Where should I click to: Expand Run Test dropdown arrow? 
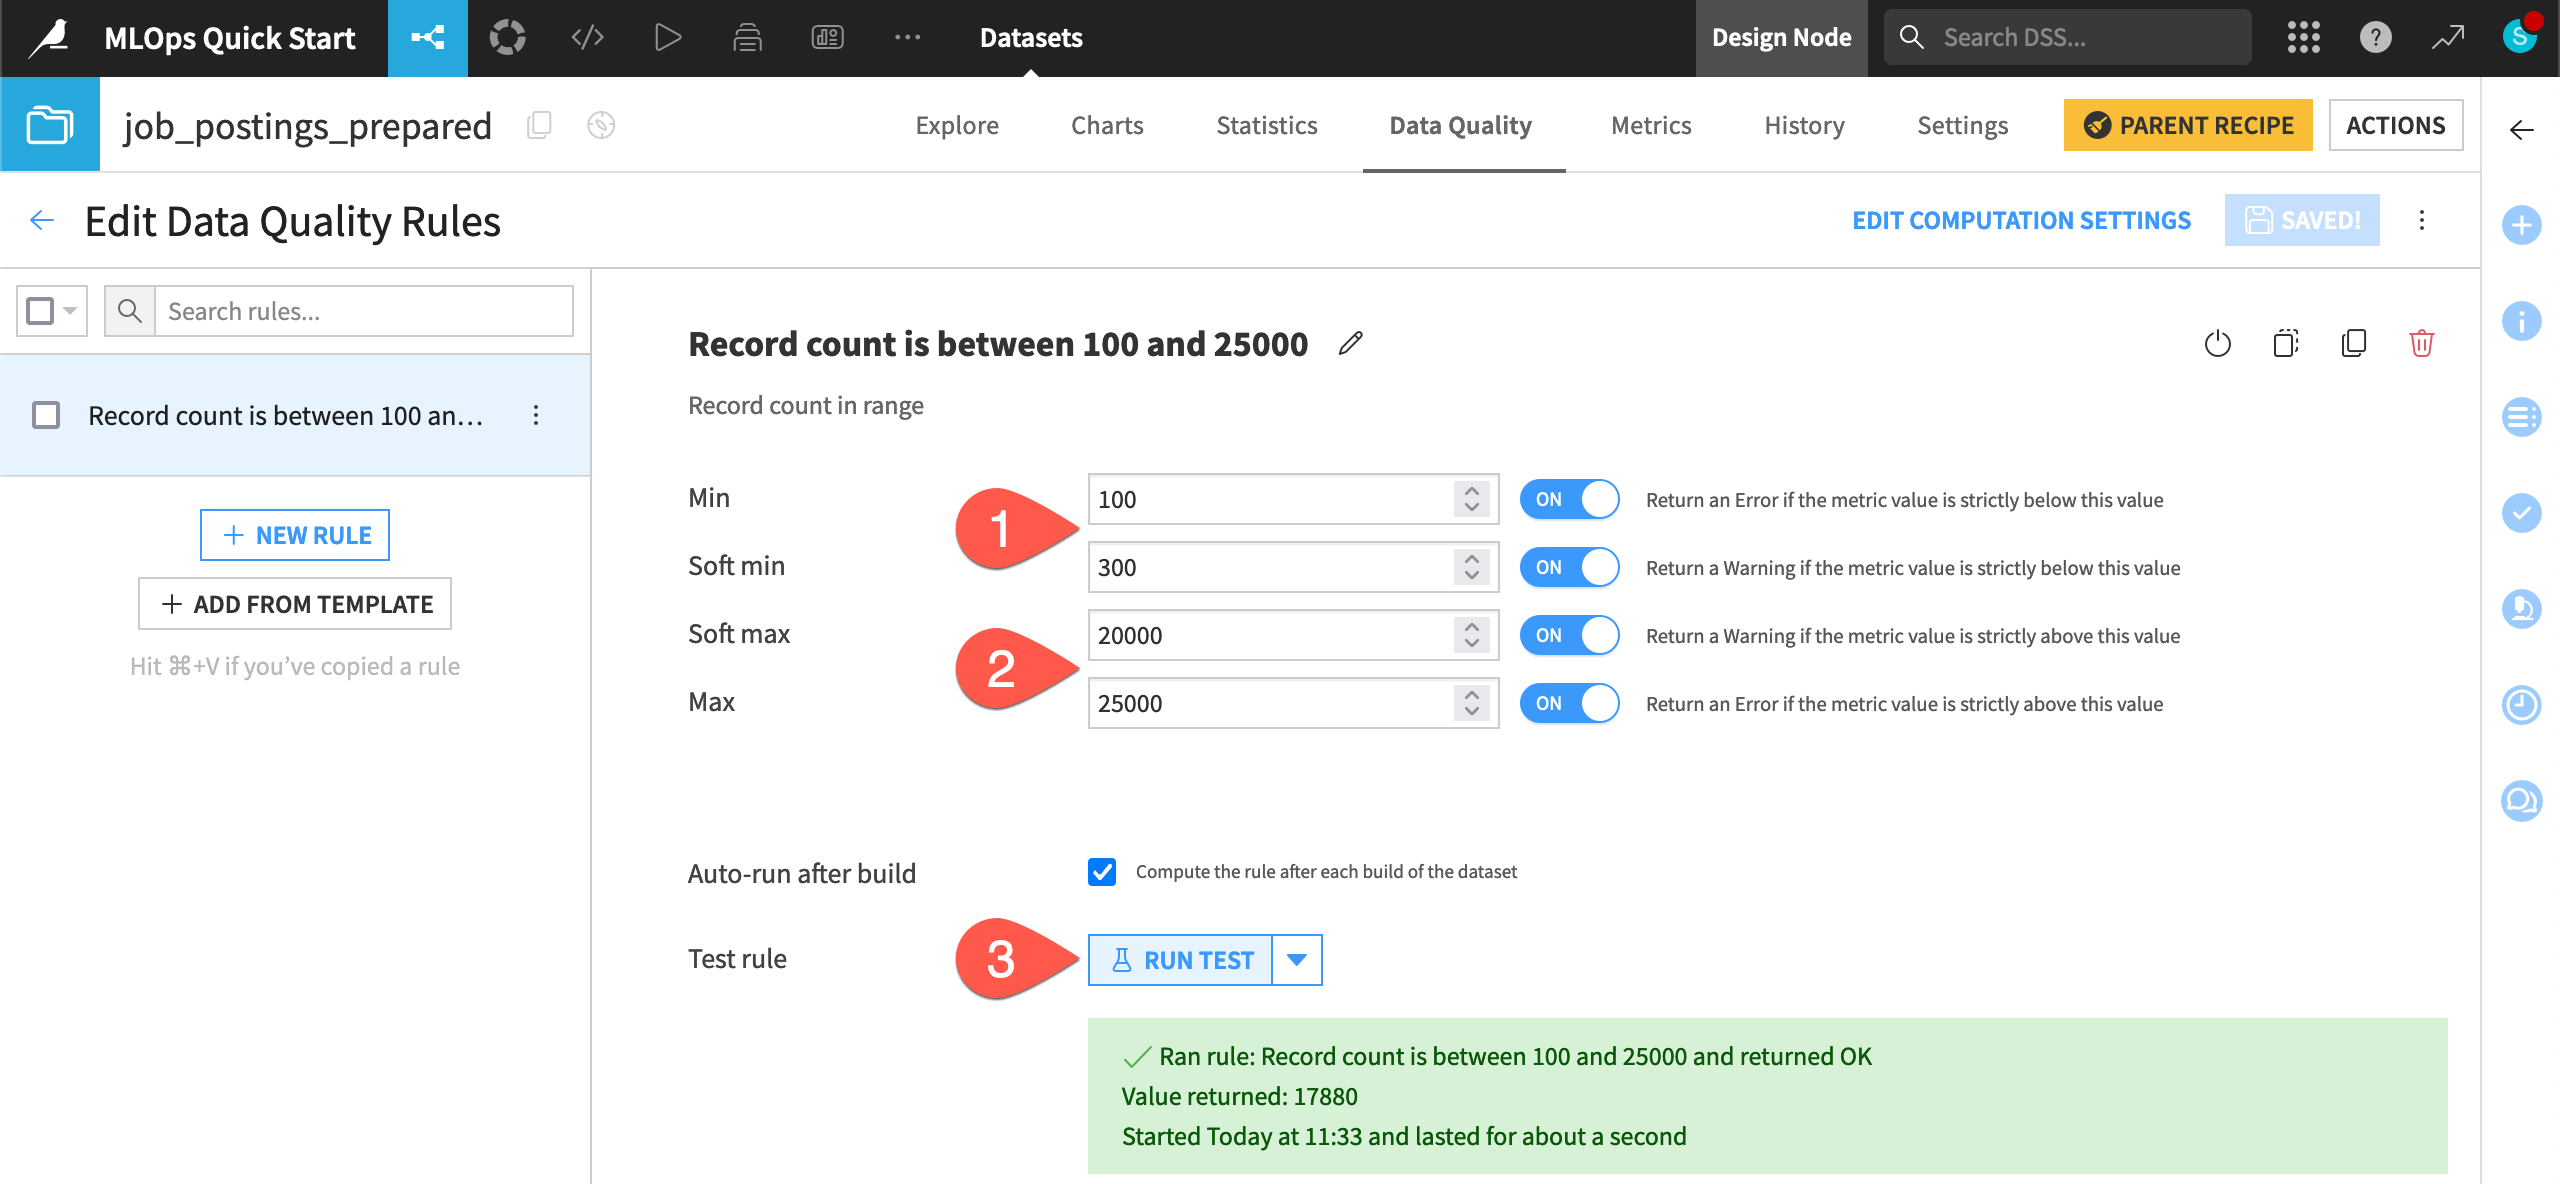(x=1298, y=960)
